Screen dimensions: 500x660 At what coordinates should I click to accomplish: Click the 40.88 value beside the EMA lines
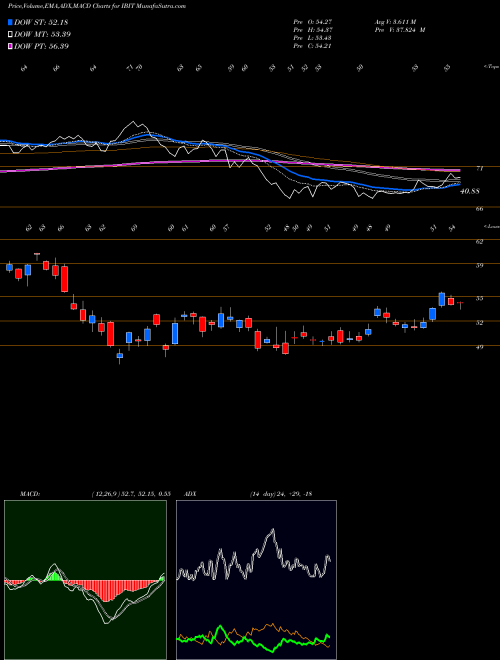coord(471,191)
